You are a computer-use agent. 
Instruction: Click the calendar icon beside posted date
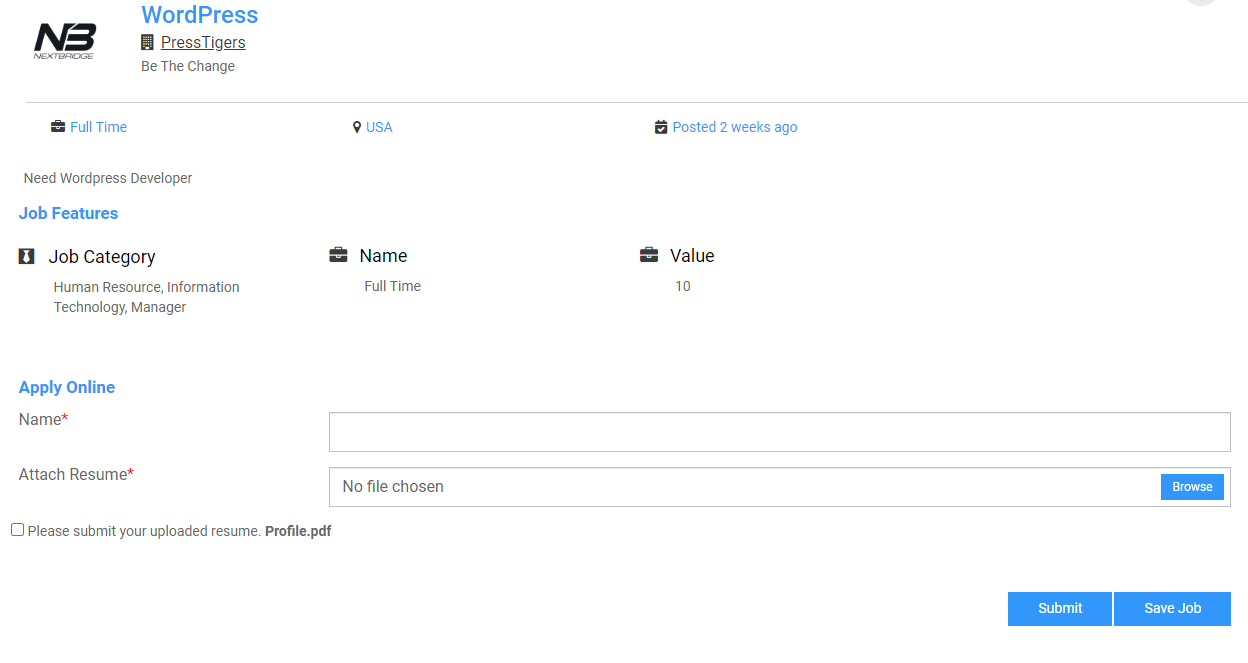(661, 127)
